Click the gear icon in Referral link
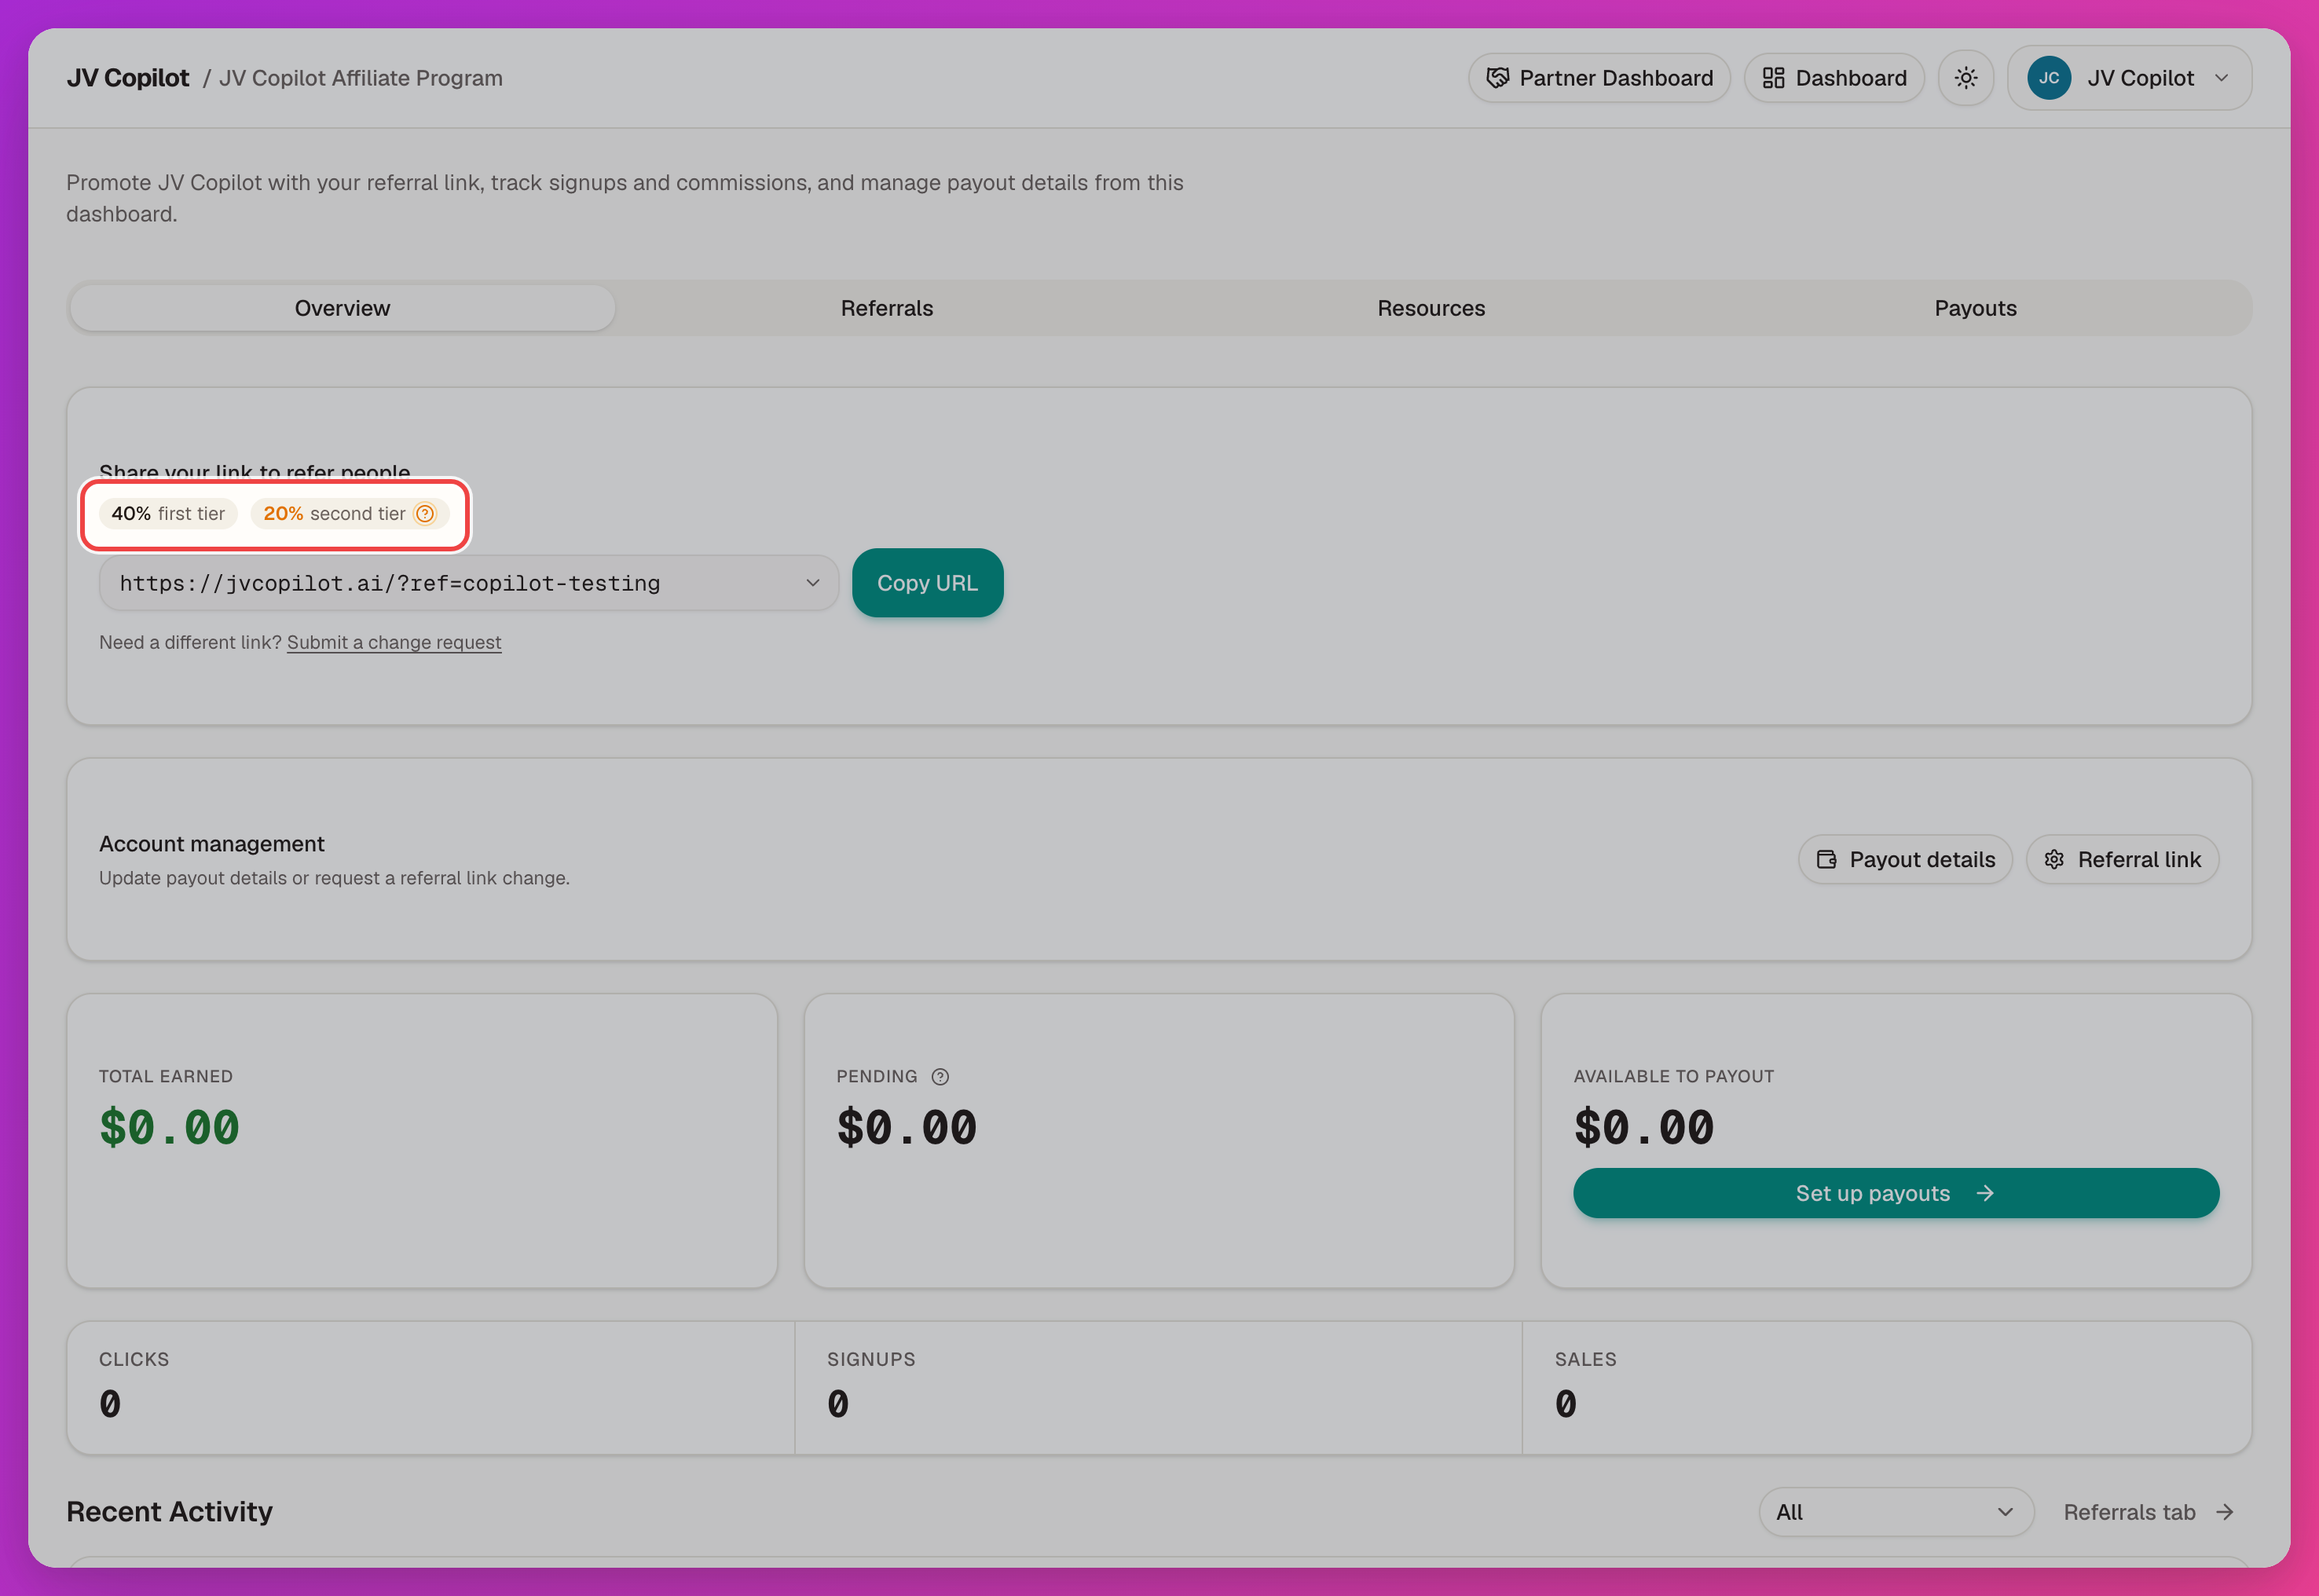Image resolution: width=2319 pixels, height=1596 pixels. coord(2054,860)
